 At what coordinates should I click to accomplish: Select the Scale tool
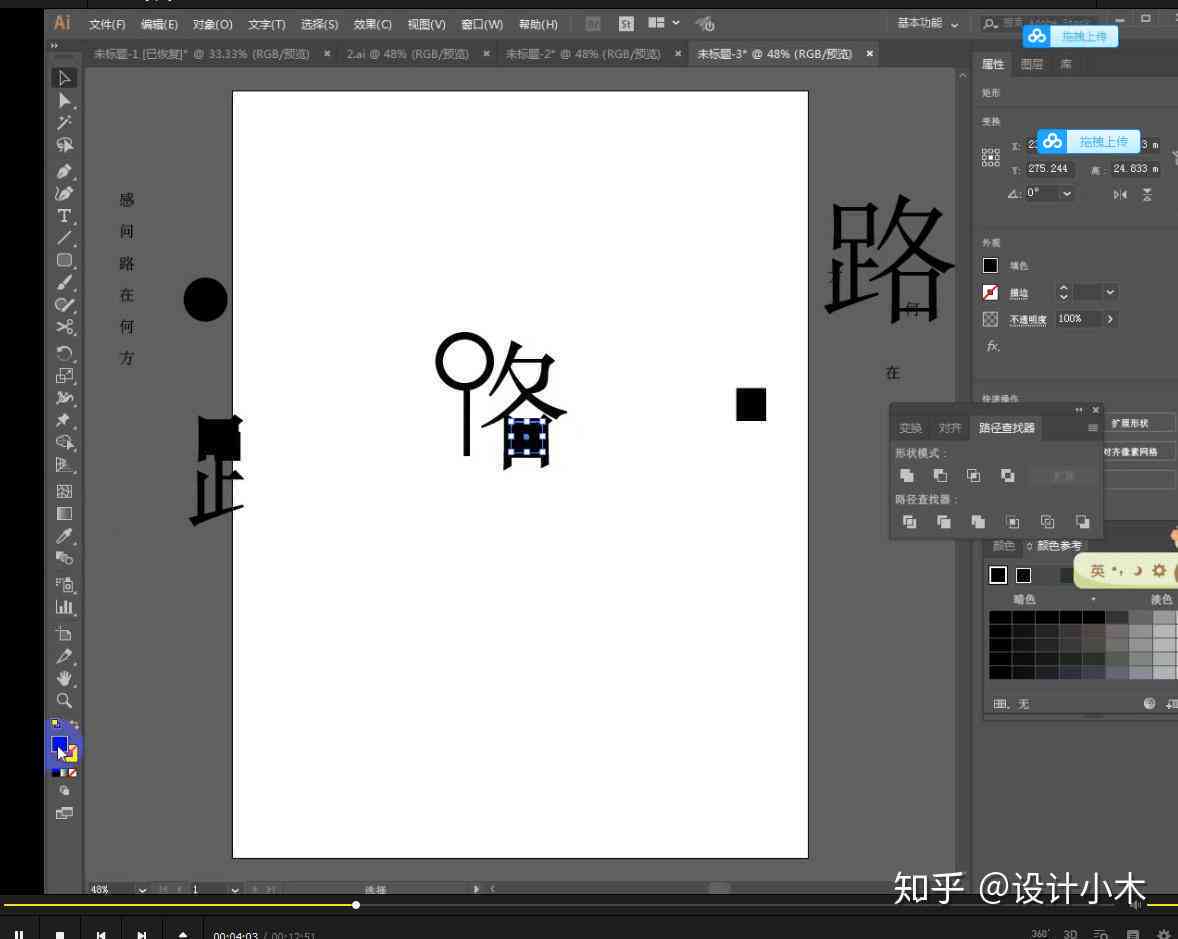click(x=64, y=376)
